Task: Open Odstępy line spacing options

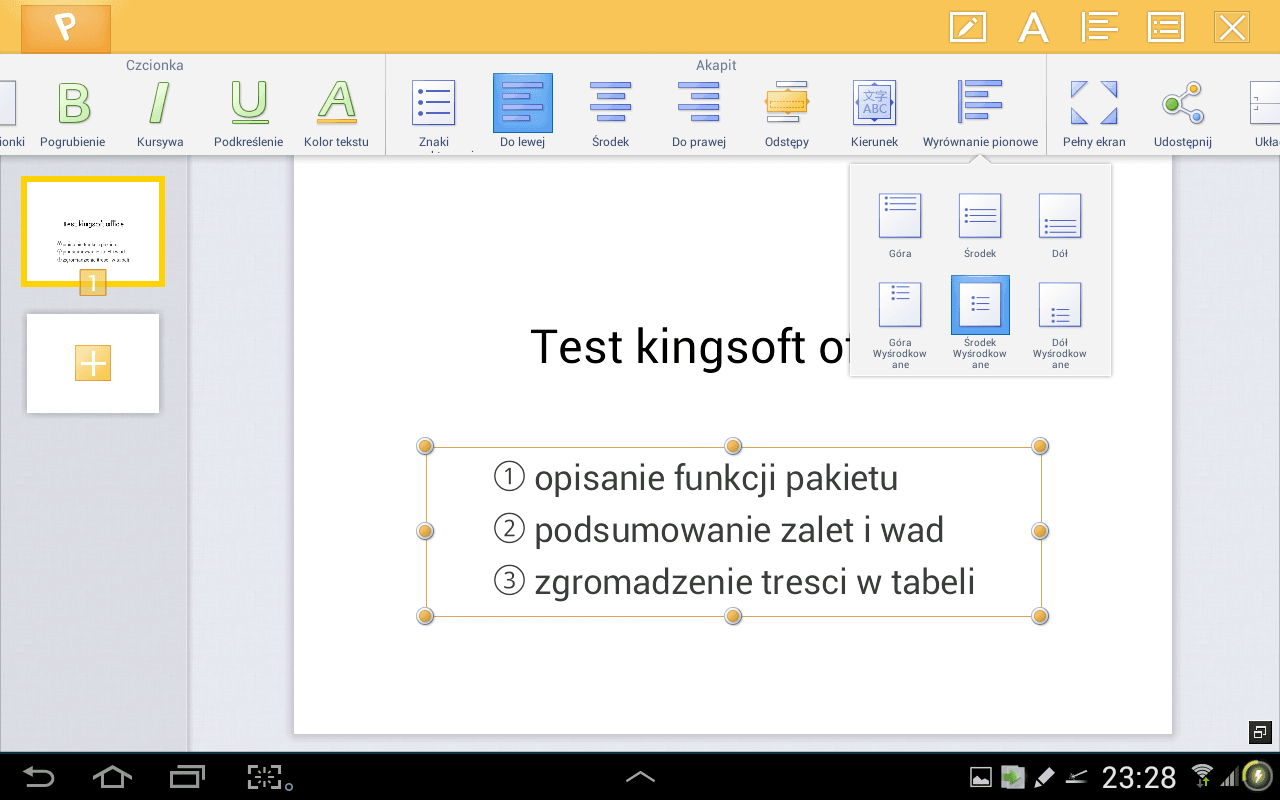Action: [x=786, y=114]
